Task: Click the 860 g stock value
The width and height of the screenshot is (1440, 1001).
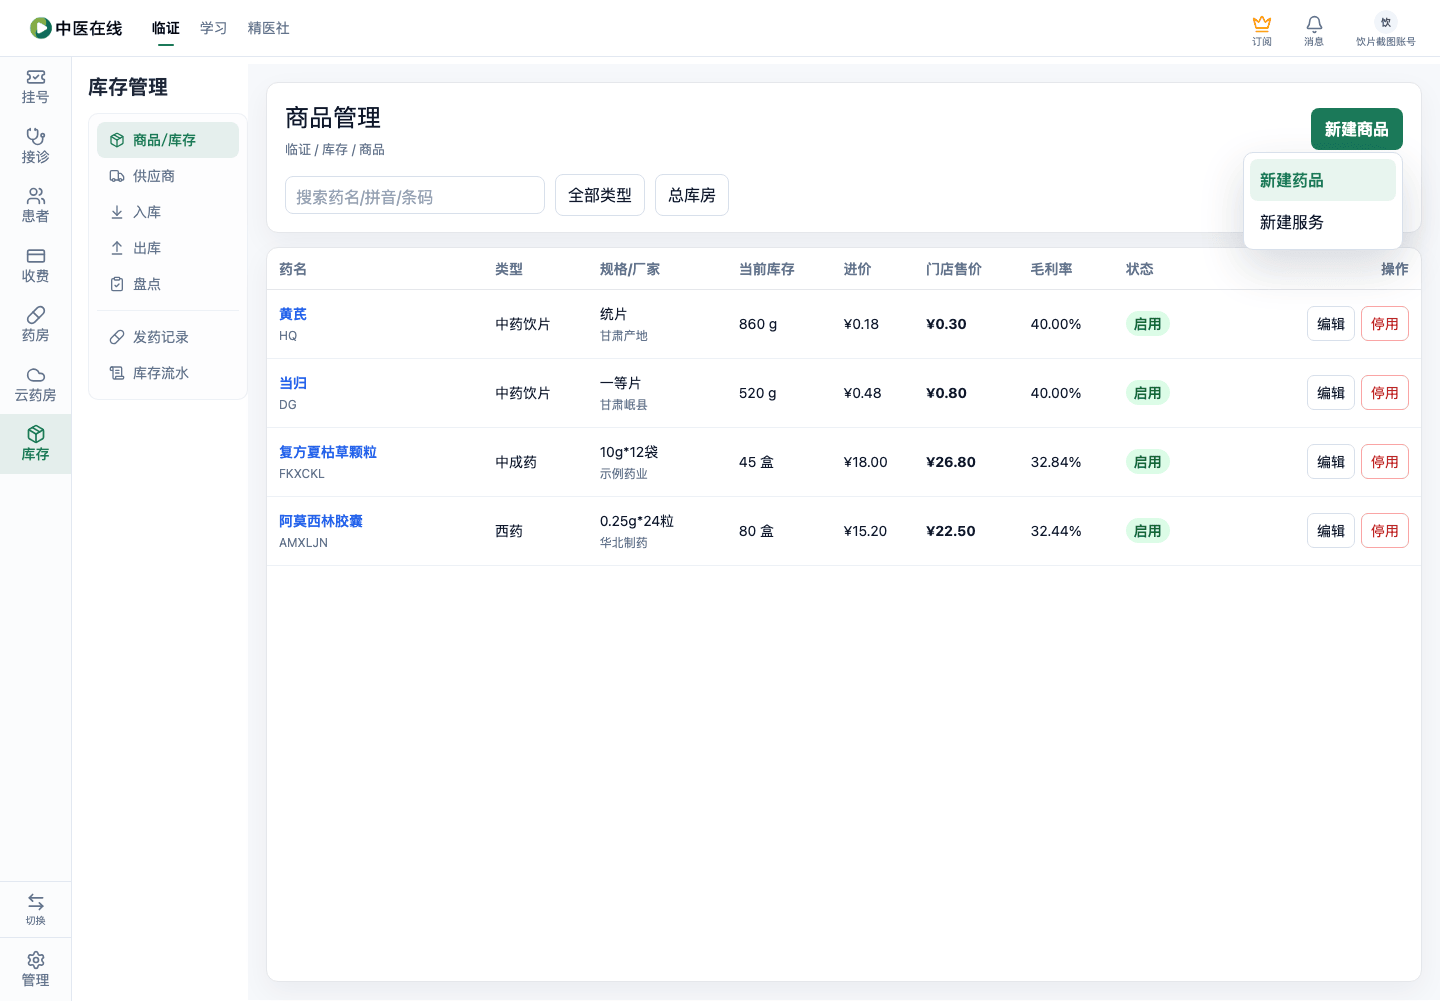Action: click(x=758, y=324)
